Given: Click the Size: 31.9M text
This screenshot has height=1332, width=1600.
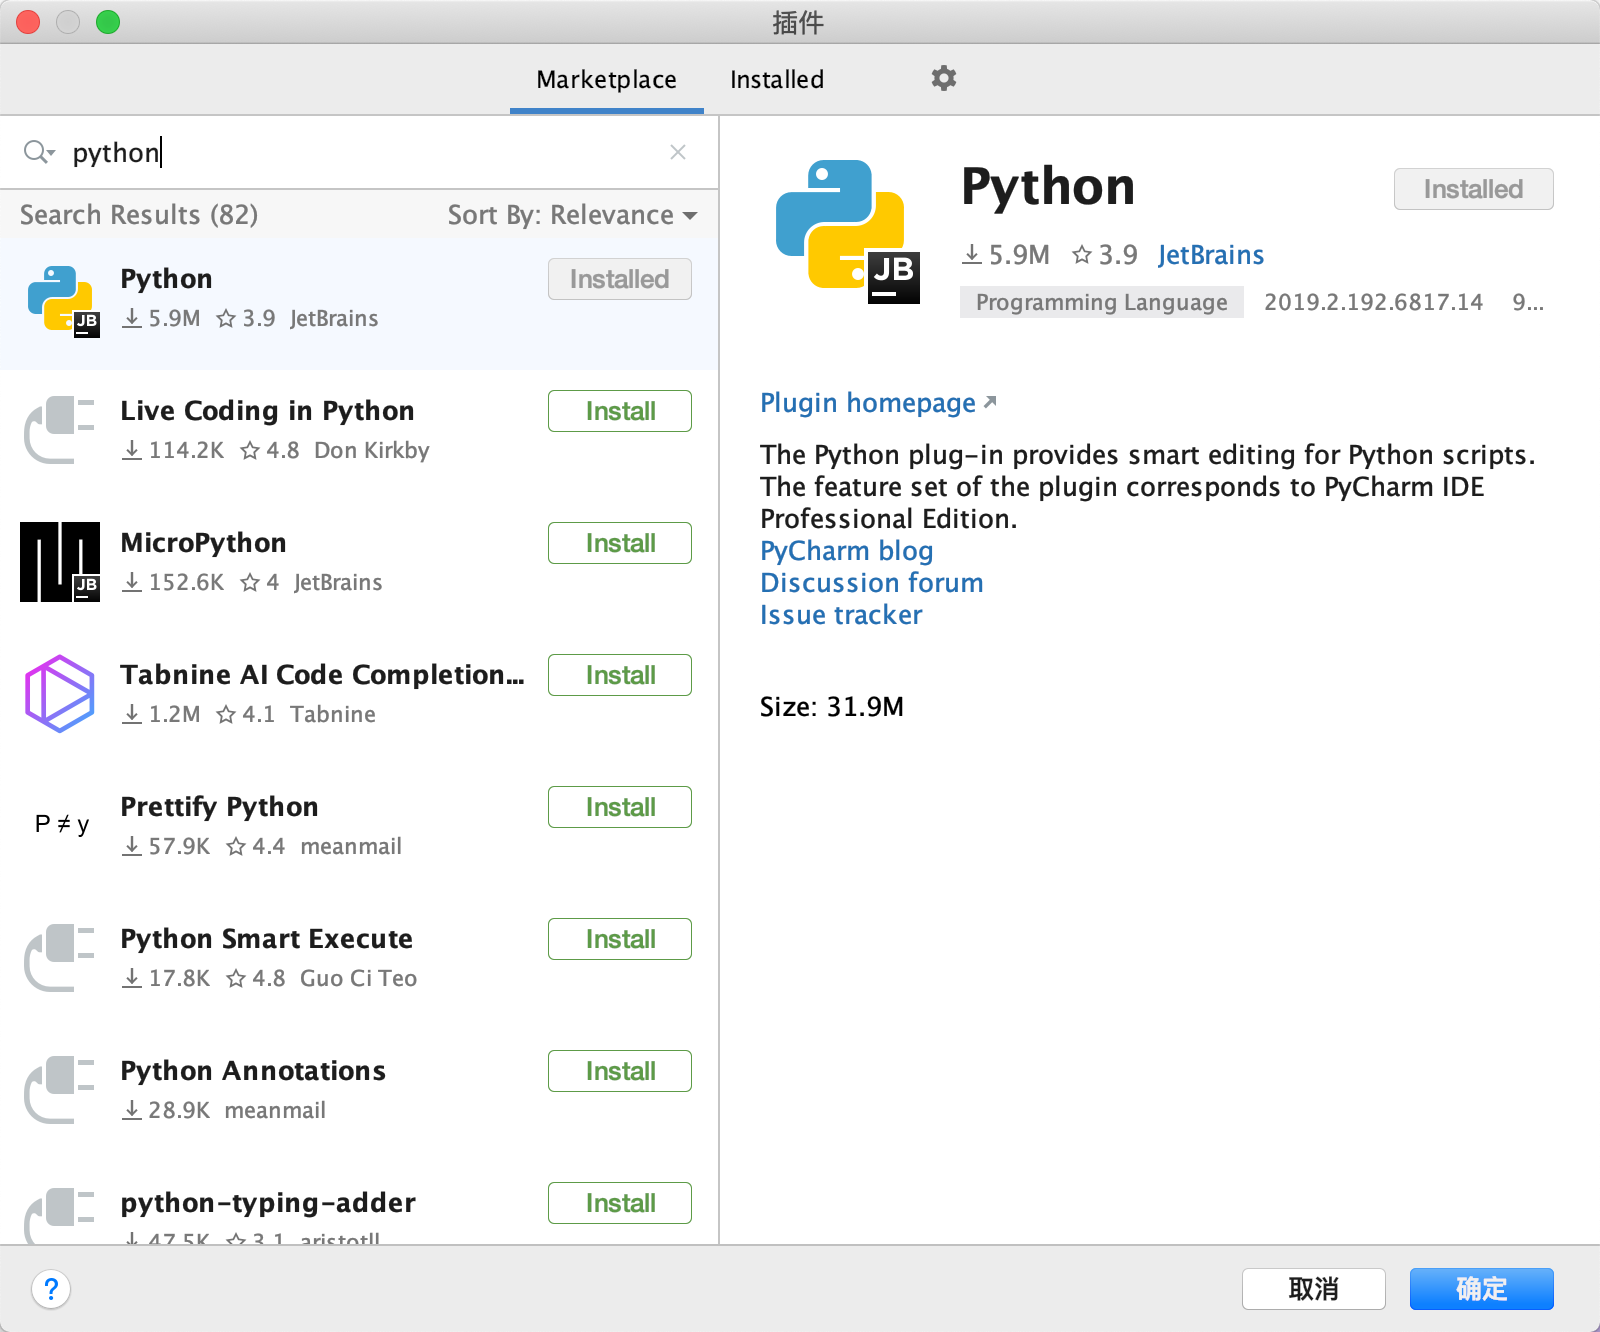Looking at the screenshot, I should pyautogui.click(x=831, y=707).
